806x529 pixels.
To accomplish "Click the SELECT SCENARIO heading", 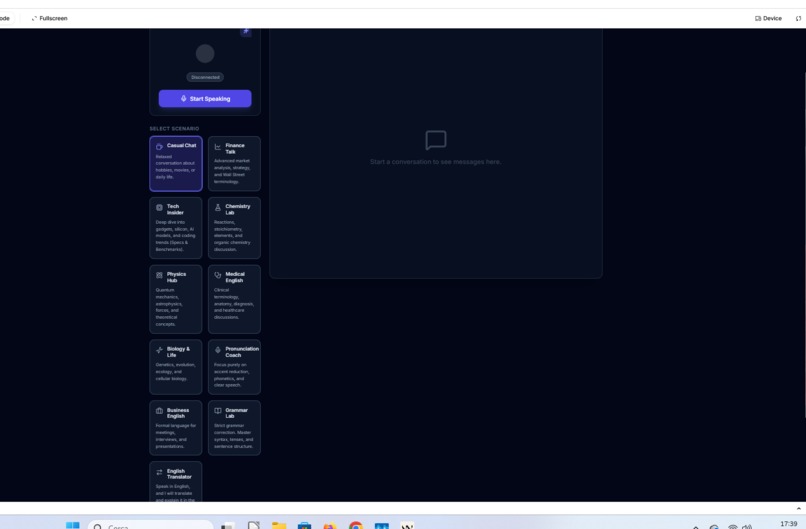I will [x=174, y=129].
